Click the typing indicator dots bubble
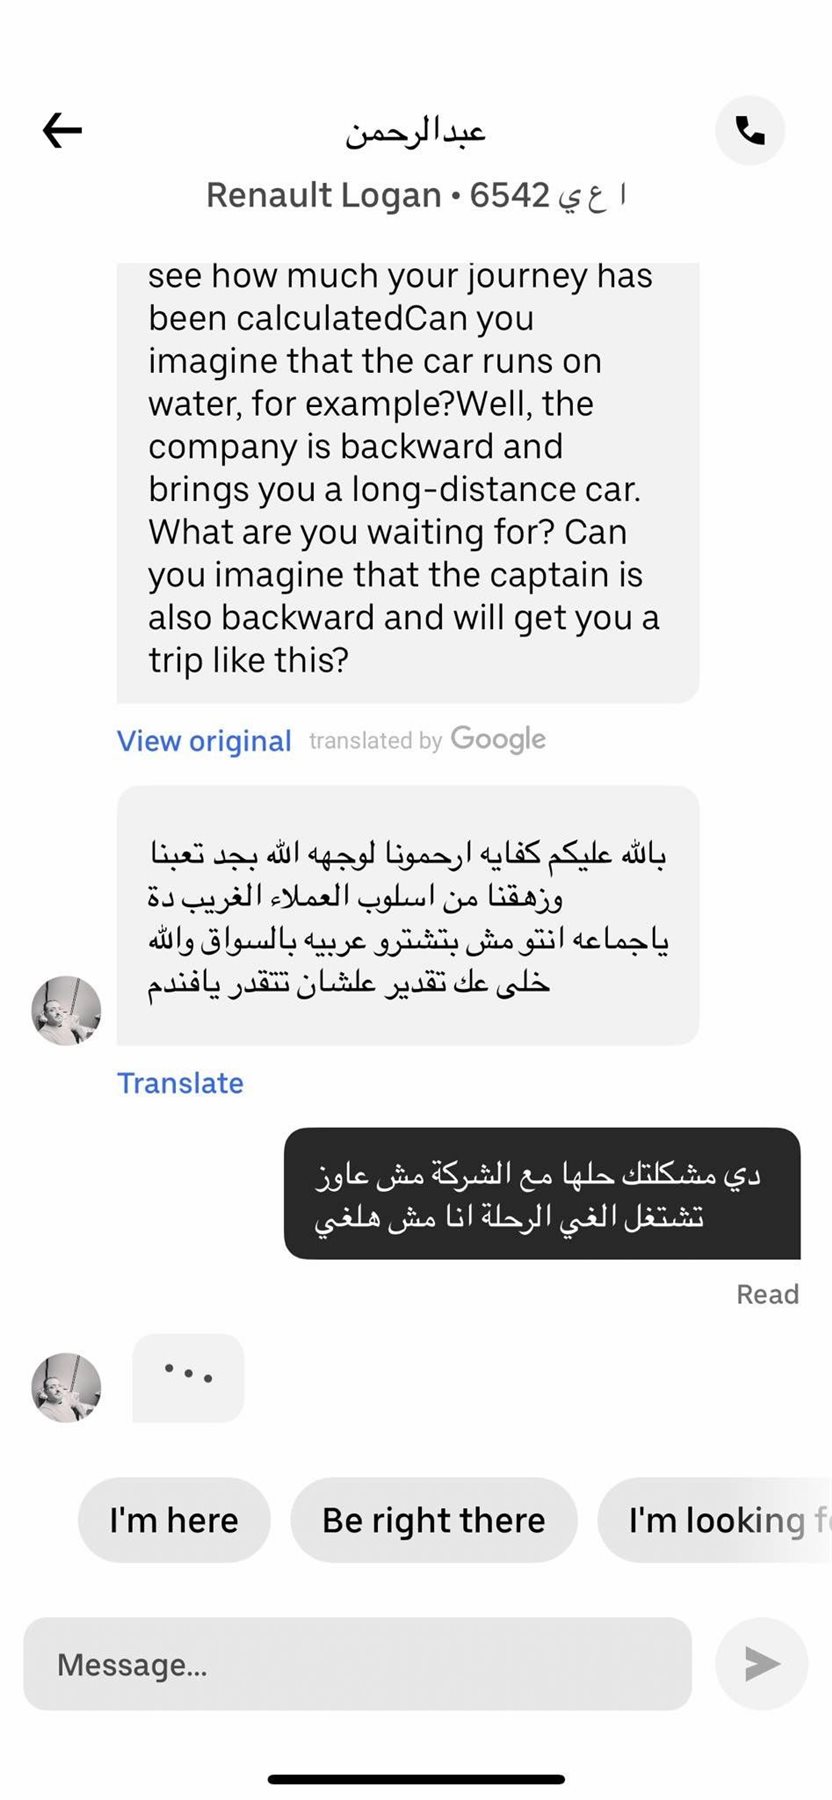The height and width of the screenshot is (1800, 832). [x=188, y=1377]
